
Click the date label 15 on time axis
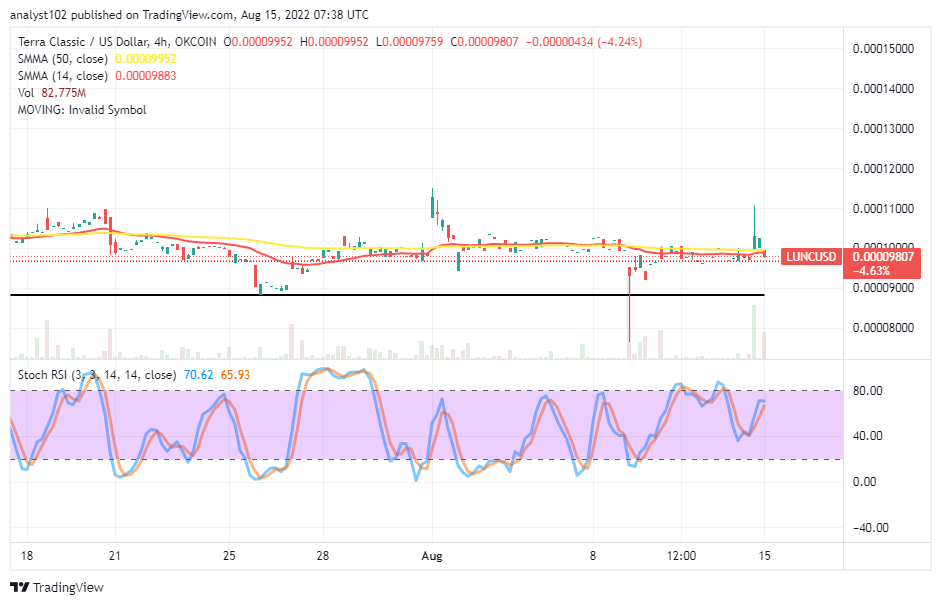pos(764,556)
